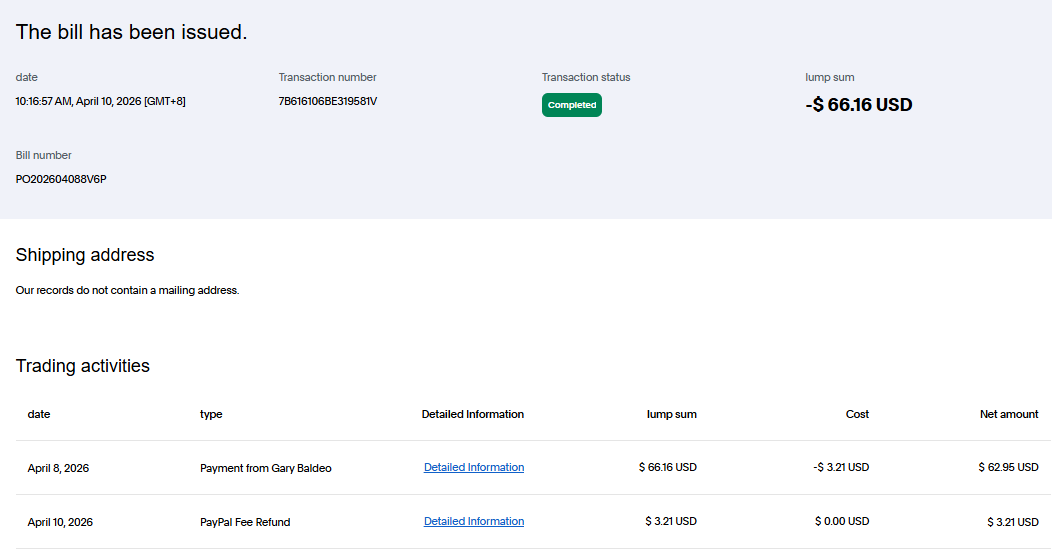1052x550 pixels.
Task: Click the 'Cost' column header
Action: click(857, 414)
